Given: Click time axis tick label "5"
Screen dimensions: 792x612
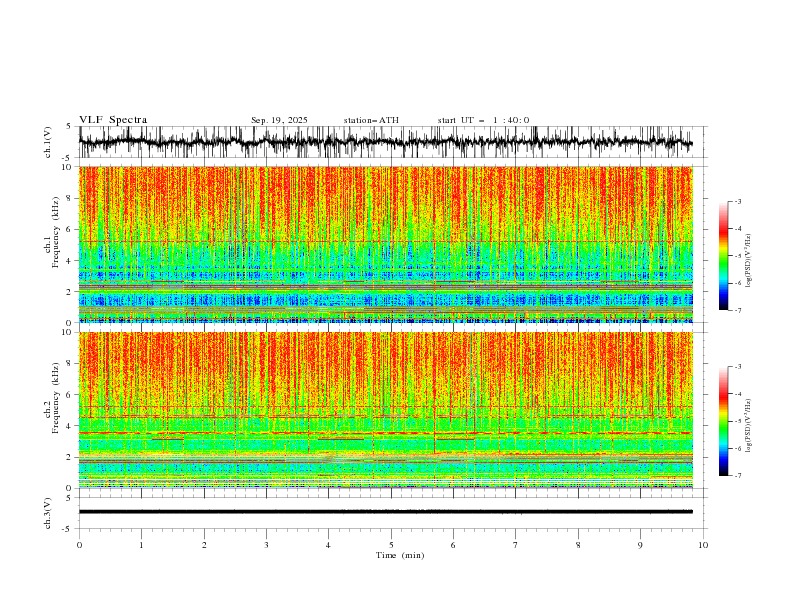Looking at the screenshot, I should coord(391,545).
